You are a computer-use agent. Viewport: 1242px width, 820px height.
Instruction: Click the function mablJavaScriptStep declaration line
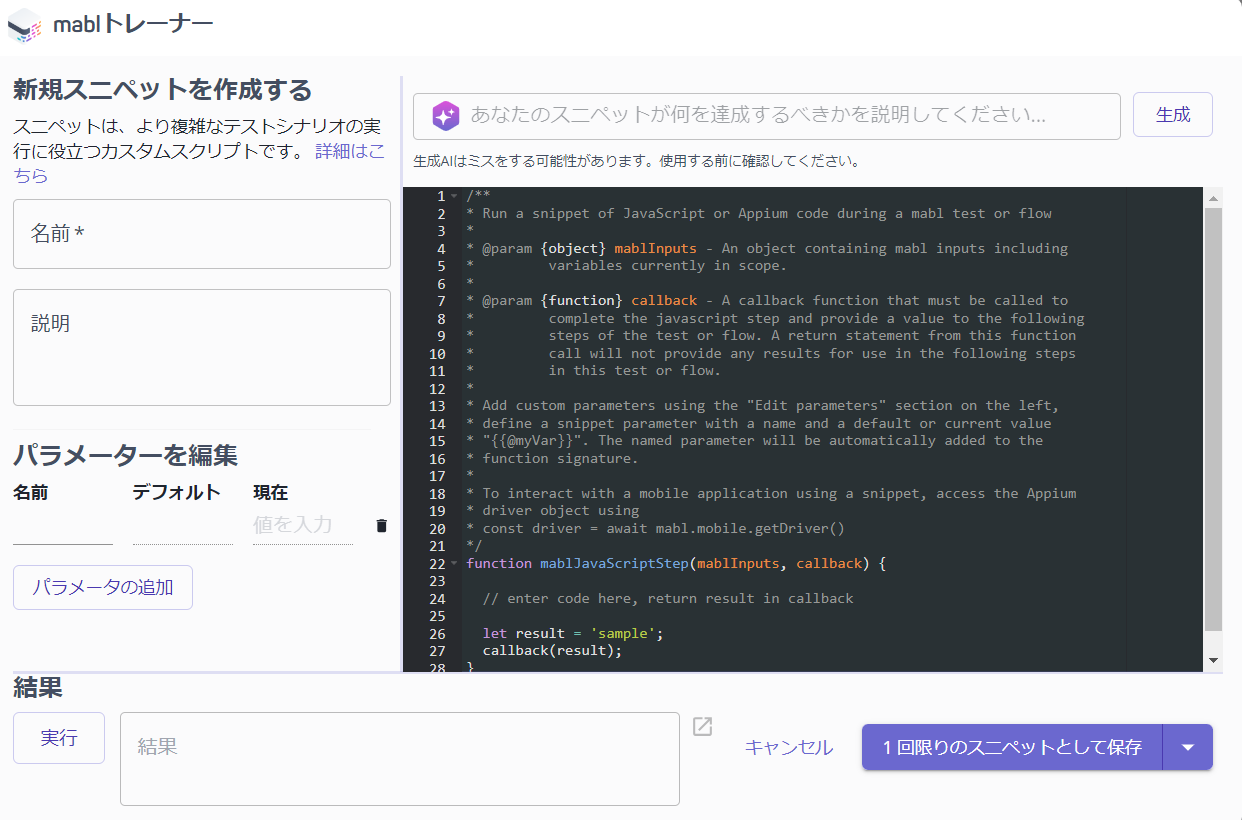tap(676, 564)
